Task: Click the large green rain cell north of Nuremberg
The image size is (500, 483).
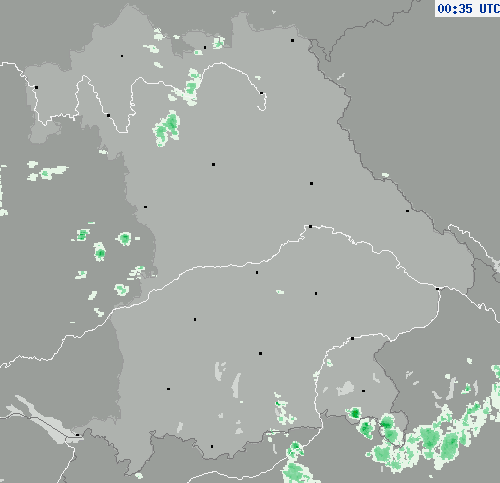Action: tap(167, 128)
